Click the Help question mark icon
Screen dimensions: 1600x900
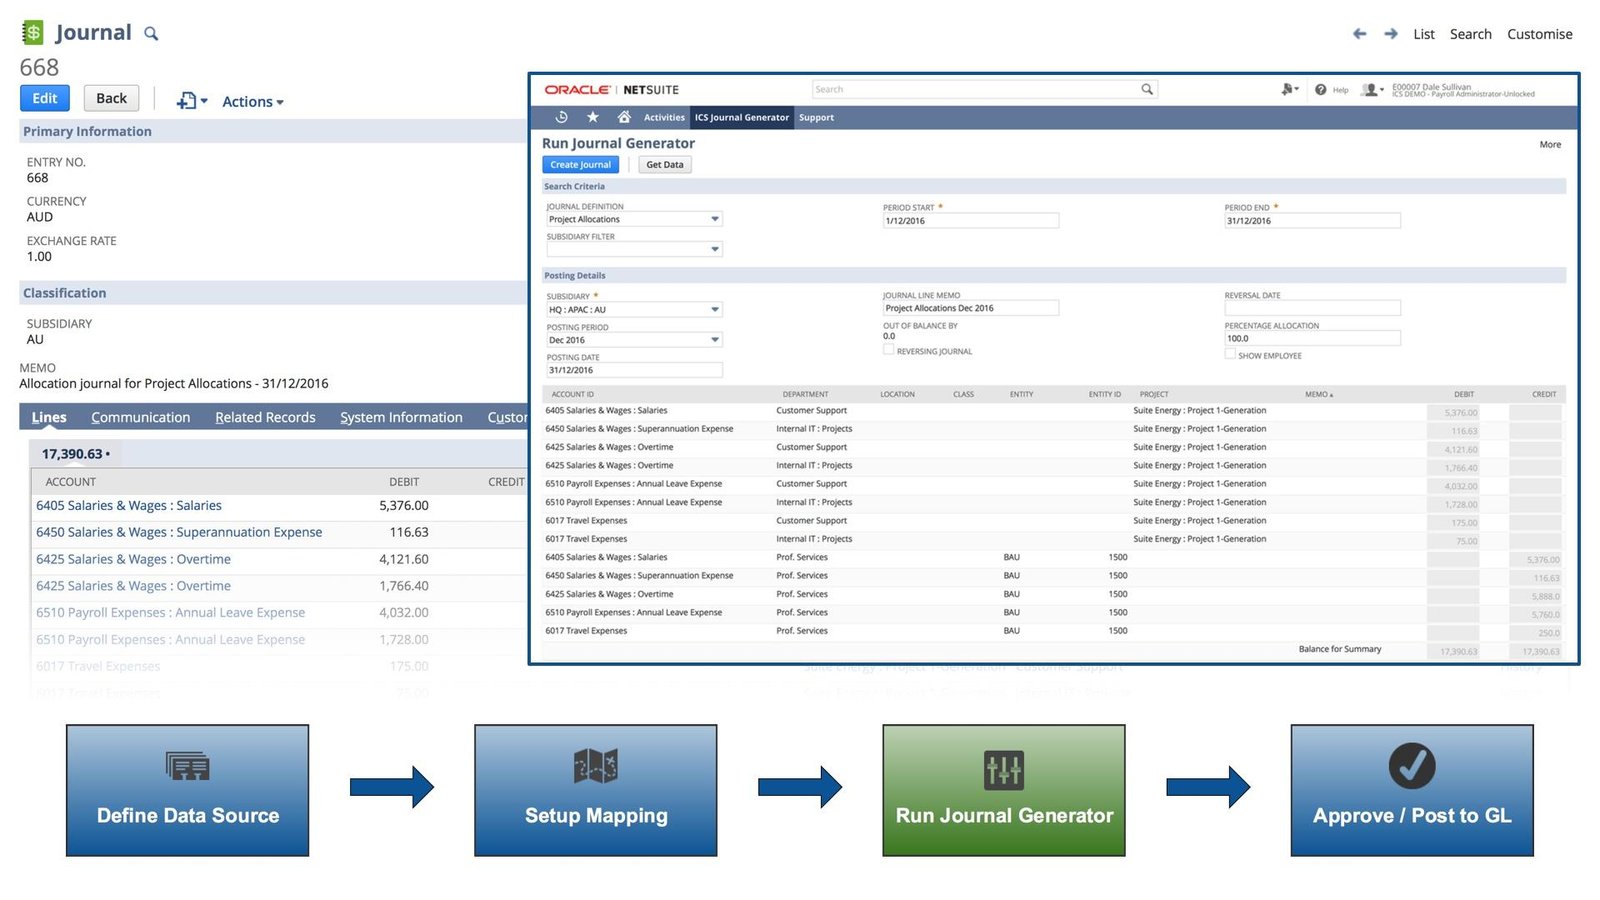click(x=1320, y=90)
